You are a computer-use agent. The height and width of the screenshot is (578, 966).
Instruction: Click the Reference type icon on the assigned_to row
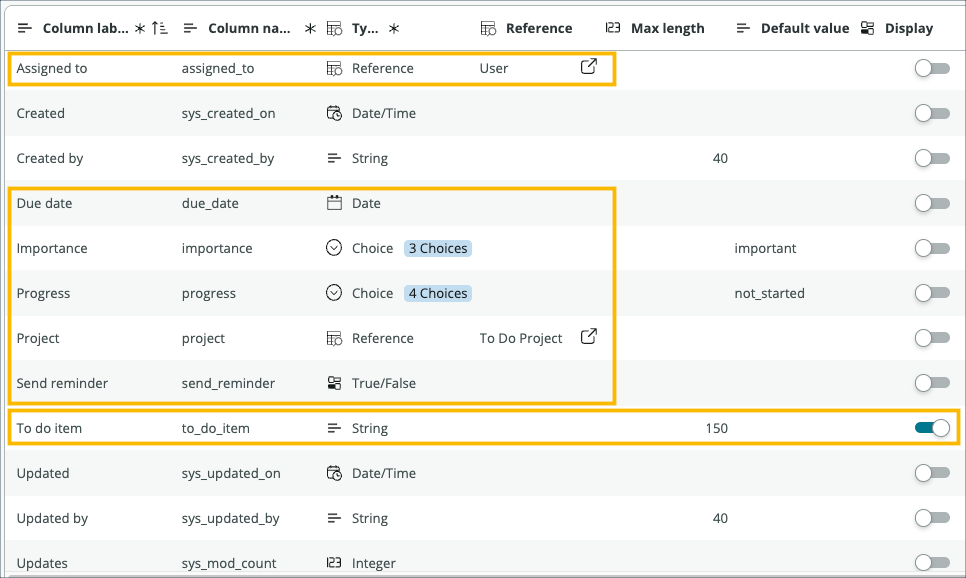(335, 68)
